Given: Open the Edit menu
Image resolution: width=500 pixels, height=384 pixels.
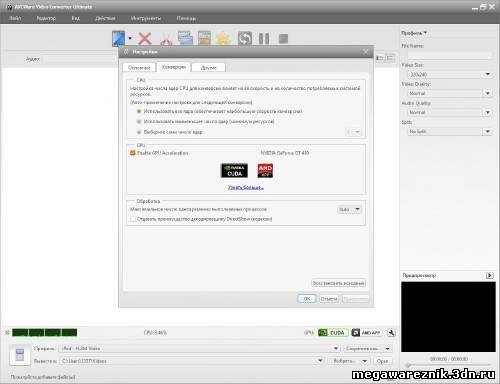Looking at the screenshot, I should [x=46, y=18].
